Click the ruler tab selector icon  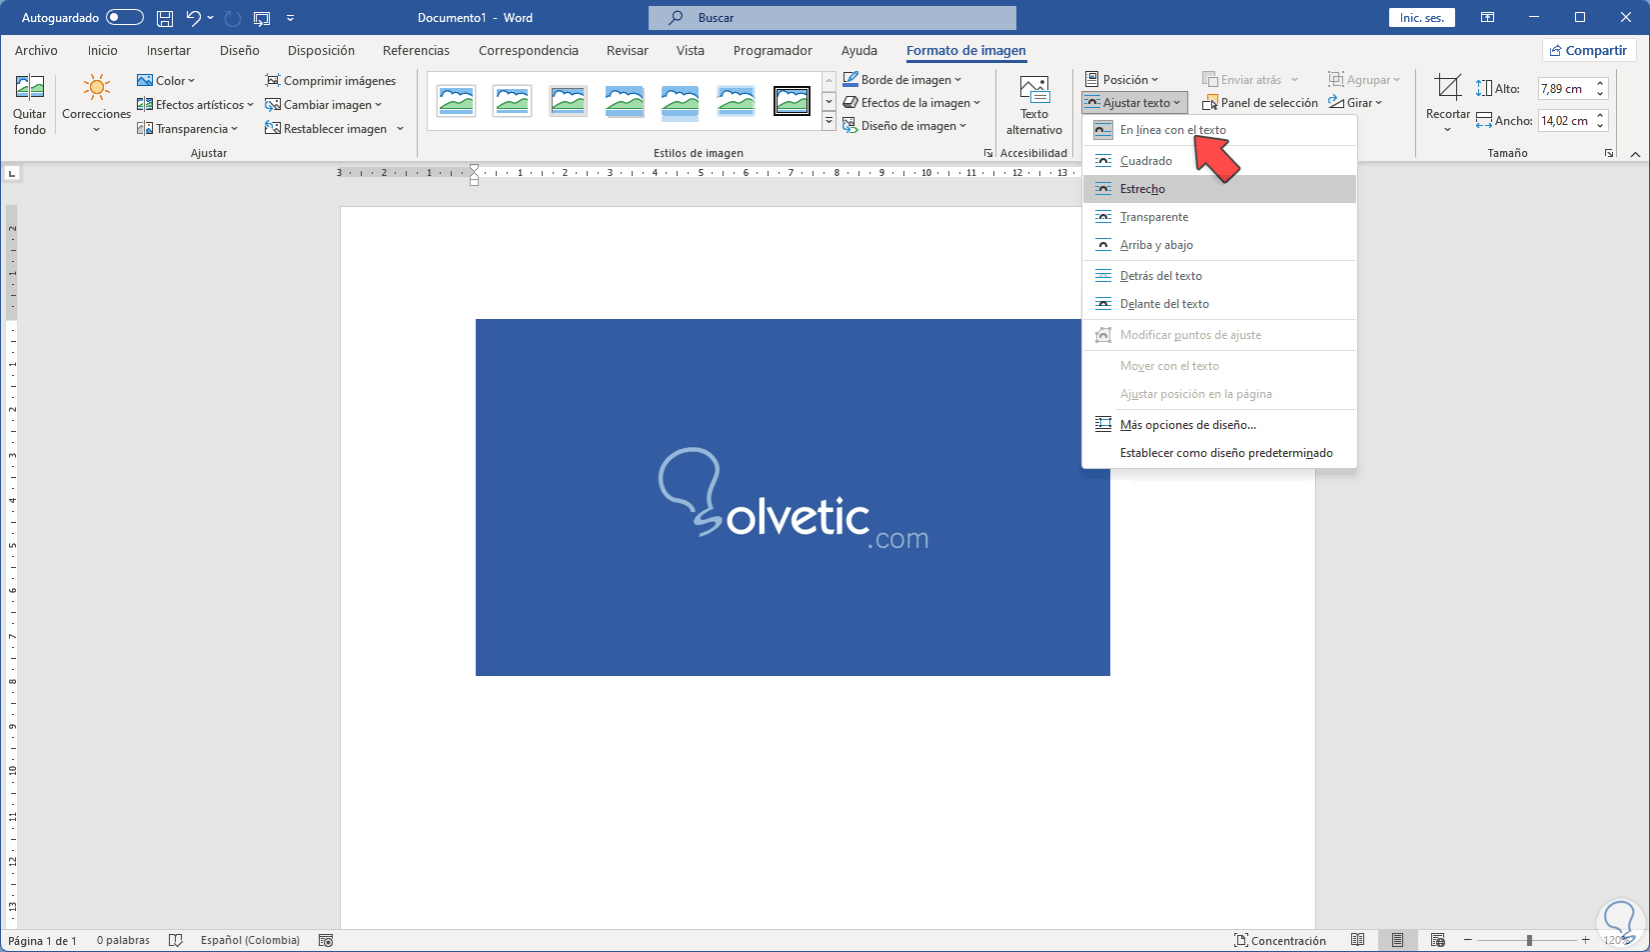(x=12, y=173)
